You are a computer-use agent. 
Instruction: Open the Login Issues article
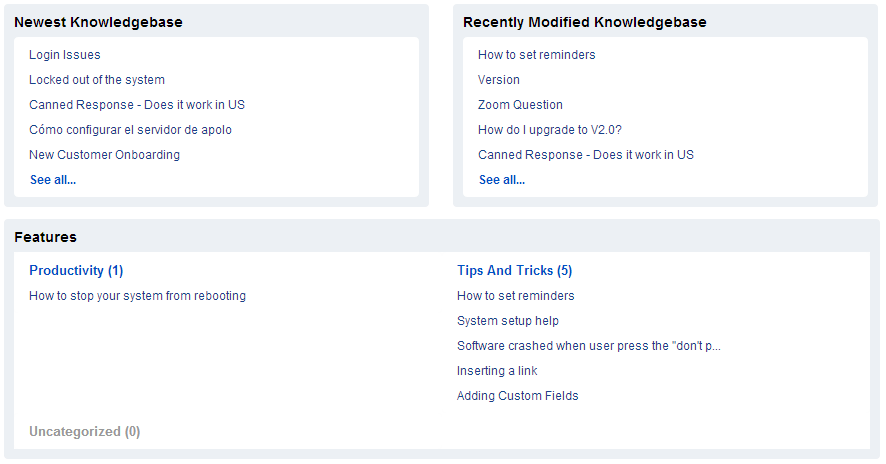click(x=64, y=55)
